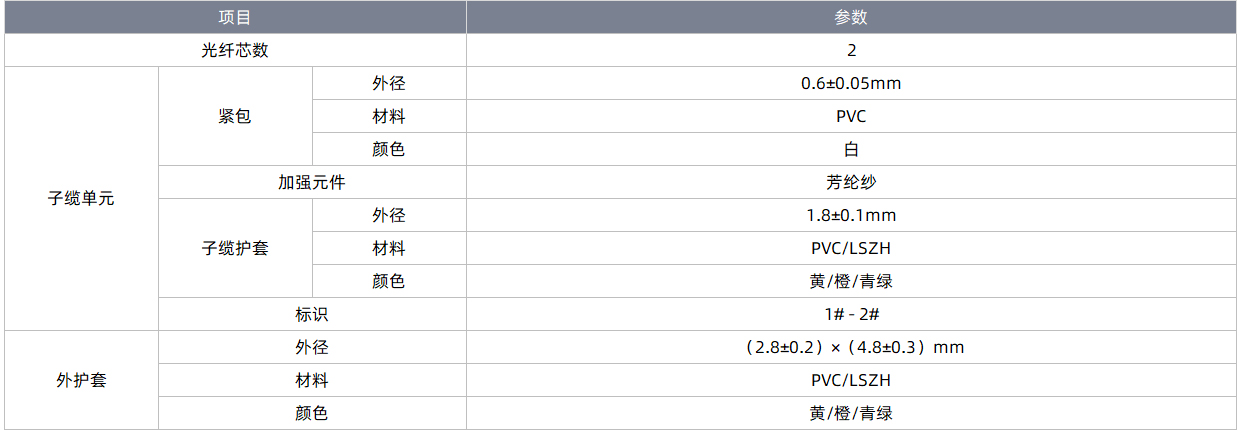Click the 项目 column header

coord(235,17)
